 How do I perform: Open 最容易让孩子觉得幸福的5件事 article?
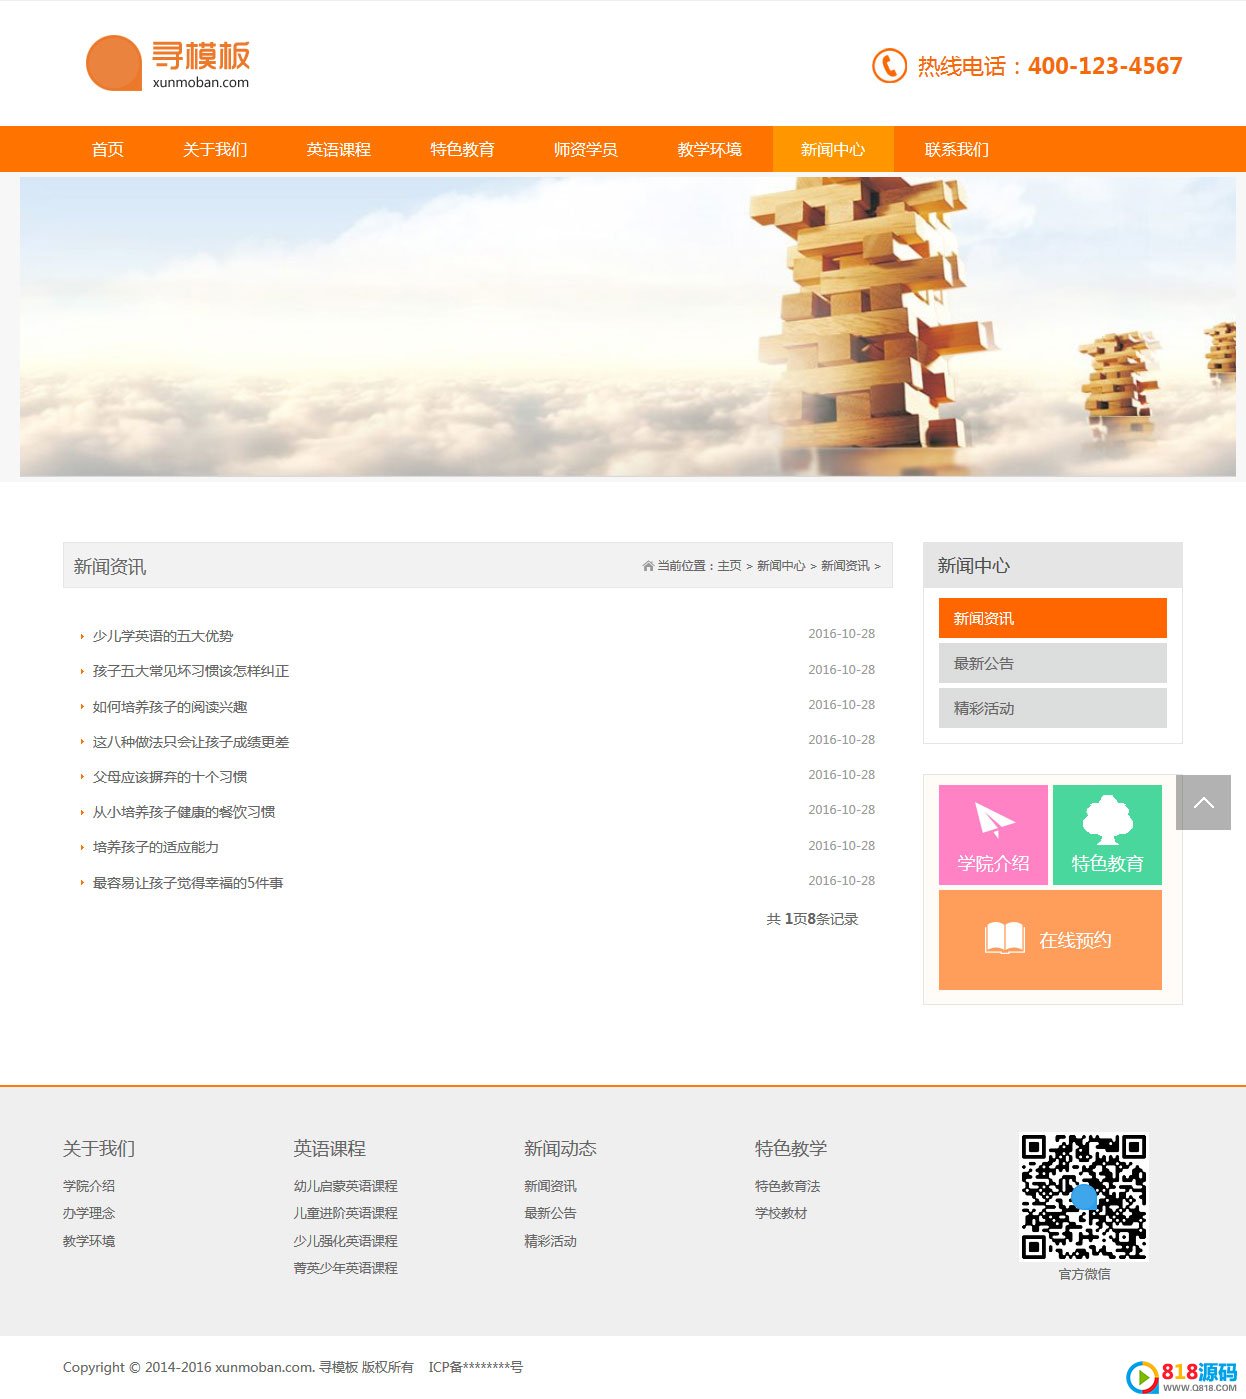click(x=188, y=883)
